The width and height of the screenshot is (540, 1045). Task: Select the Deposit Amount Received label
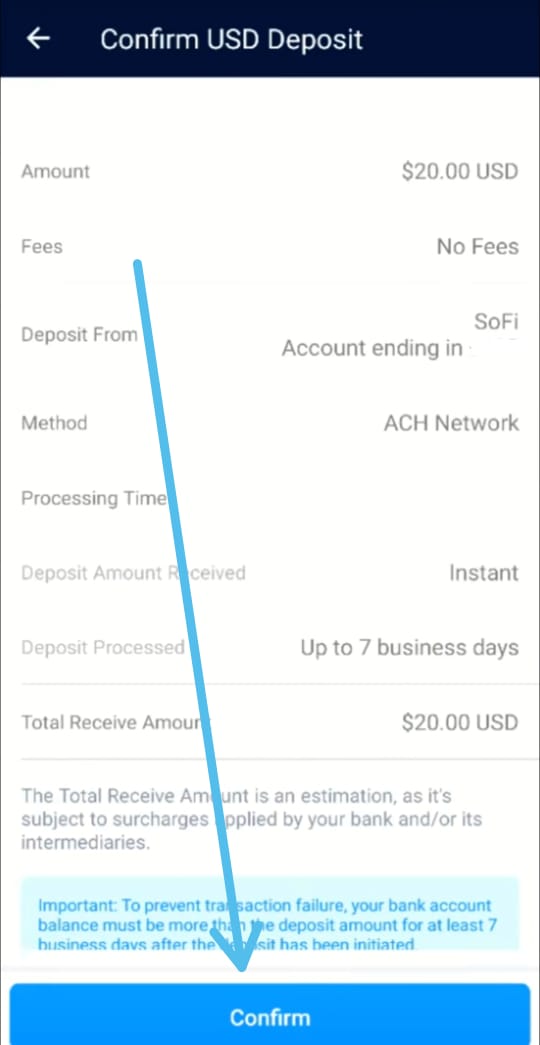pos(133,573)
